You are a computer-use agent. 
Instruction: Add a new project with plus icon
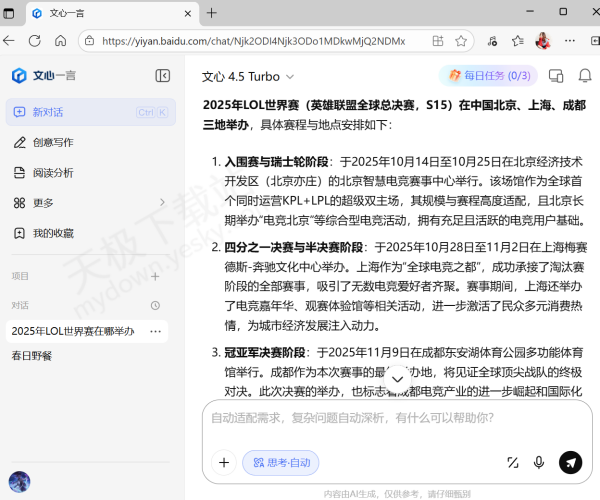coord(155,276)
